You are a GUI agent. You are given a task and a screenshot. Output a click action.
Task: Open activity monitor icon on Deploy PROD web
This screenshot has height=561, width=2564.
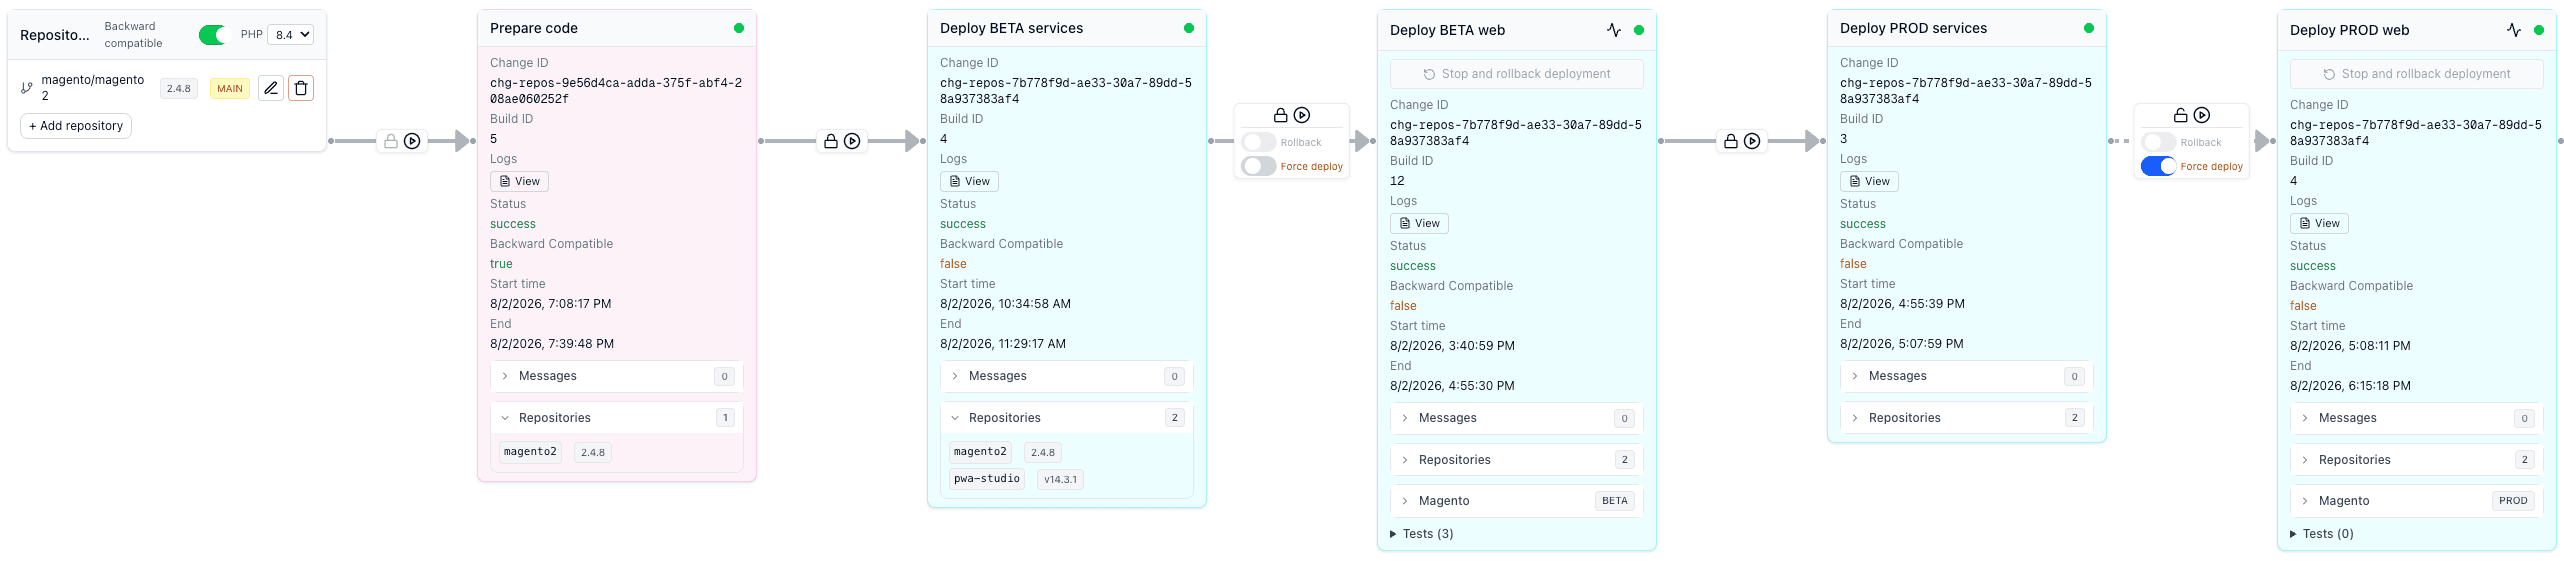[2514, 30]
